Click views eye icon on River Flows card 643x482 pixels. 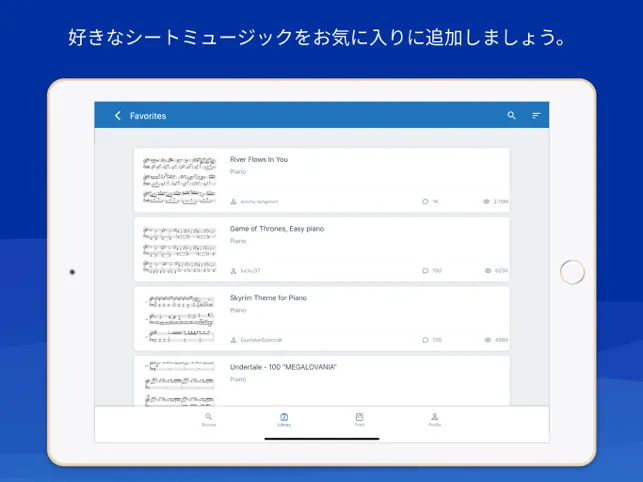click(486, 201)
